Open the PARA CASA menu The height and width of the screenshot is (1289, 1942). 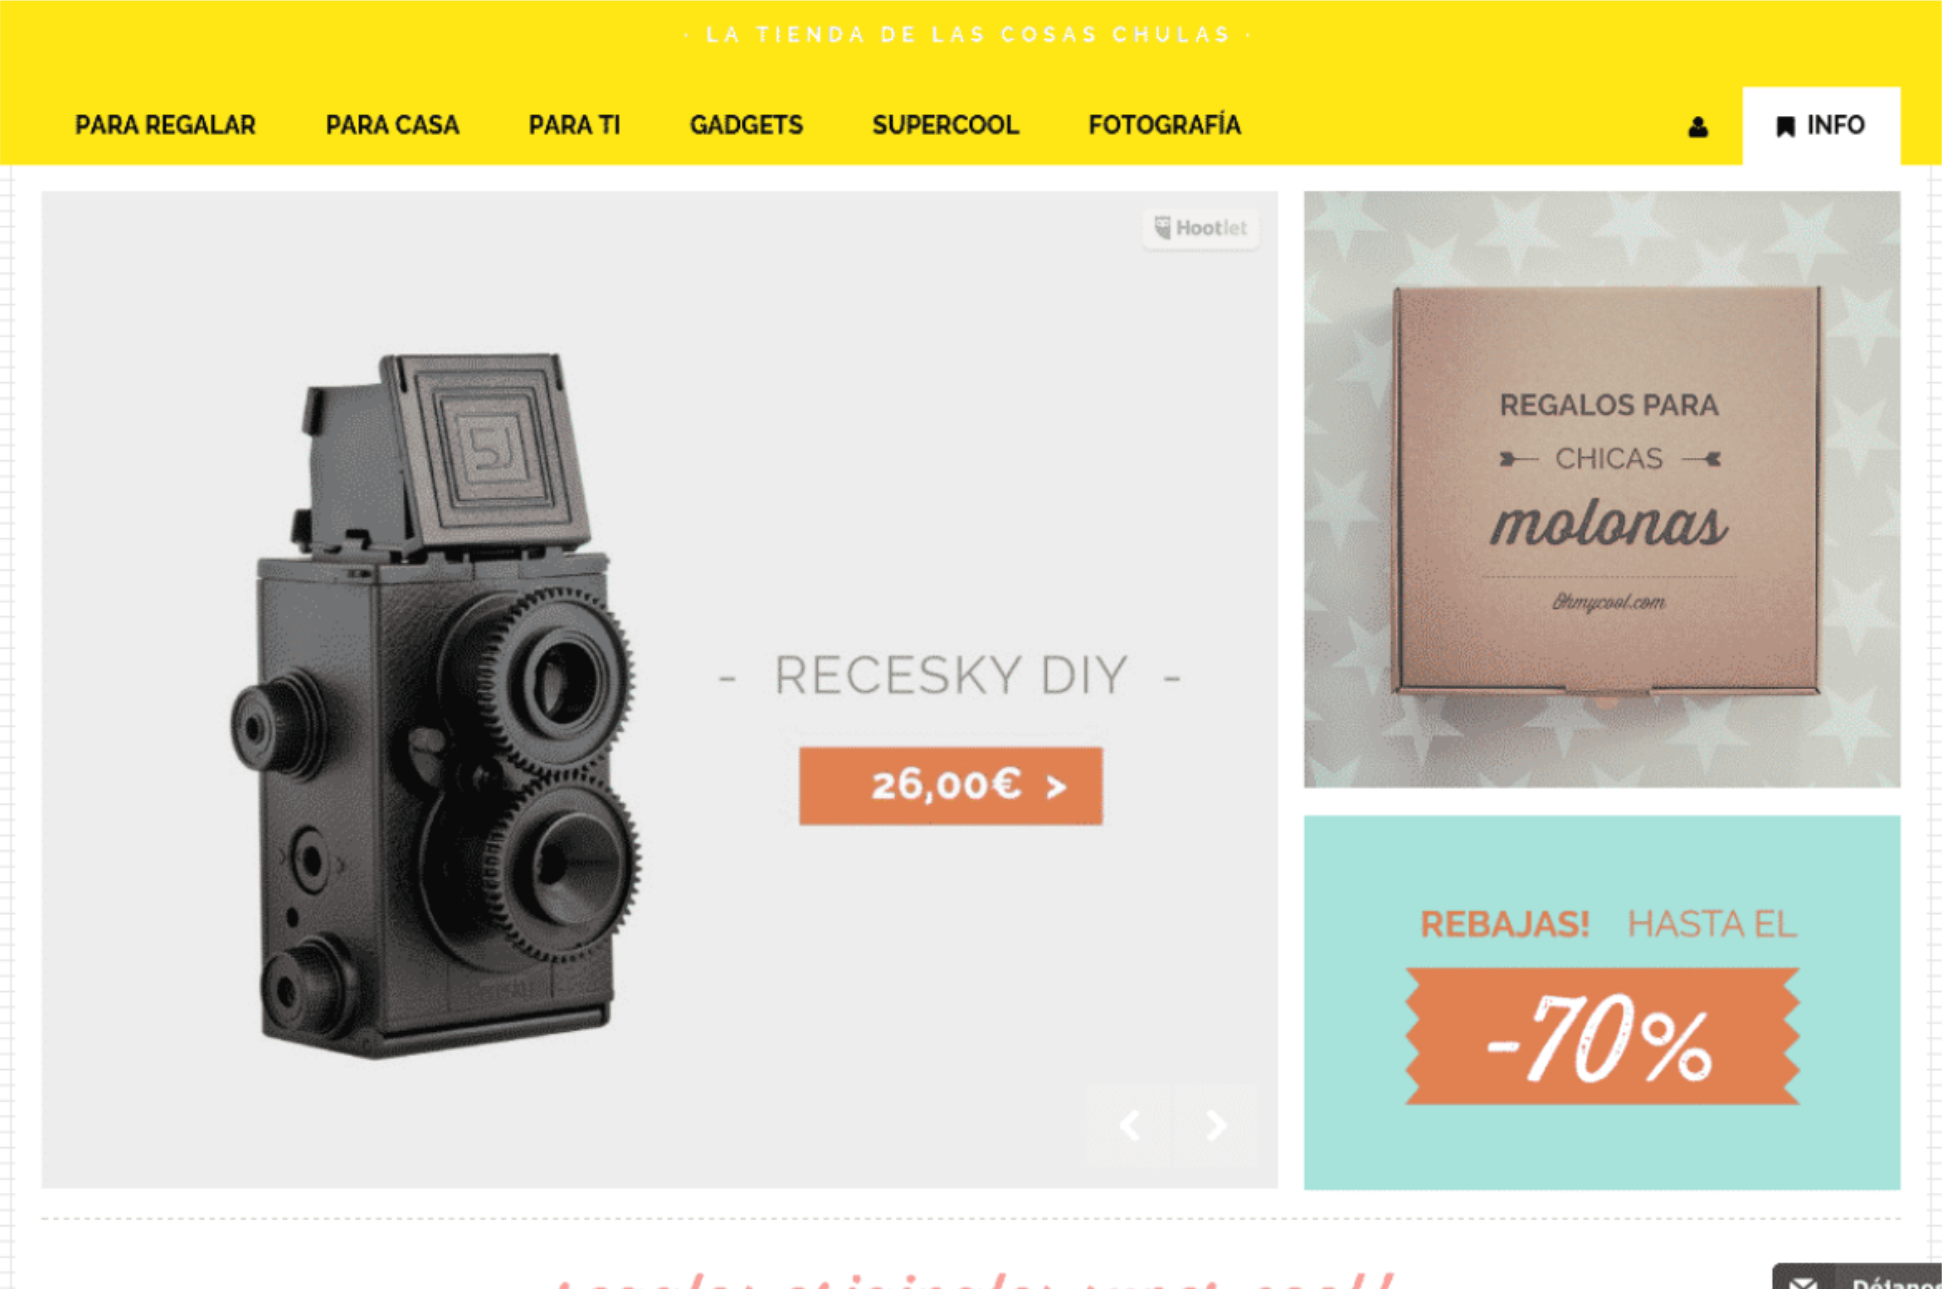click(392, 125)
